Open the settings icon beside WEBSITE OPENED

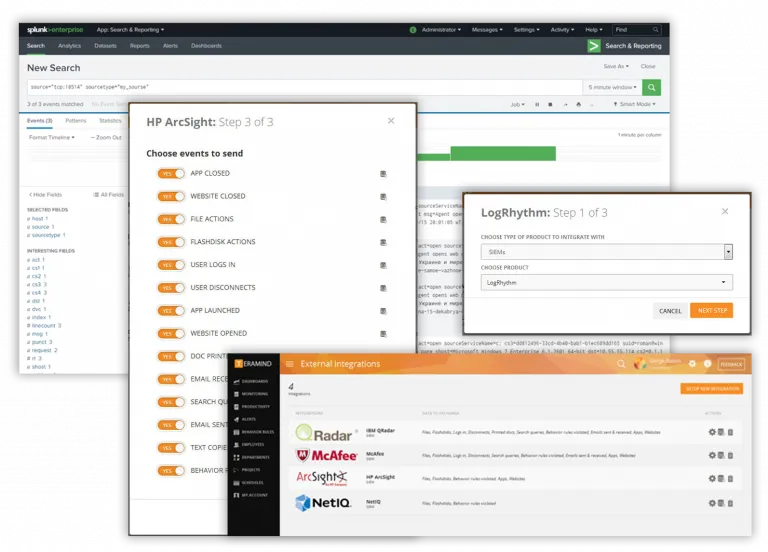[383, 334]
